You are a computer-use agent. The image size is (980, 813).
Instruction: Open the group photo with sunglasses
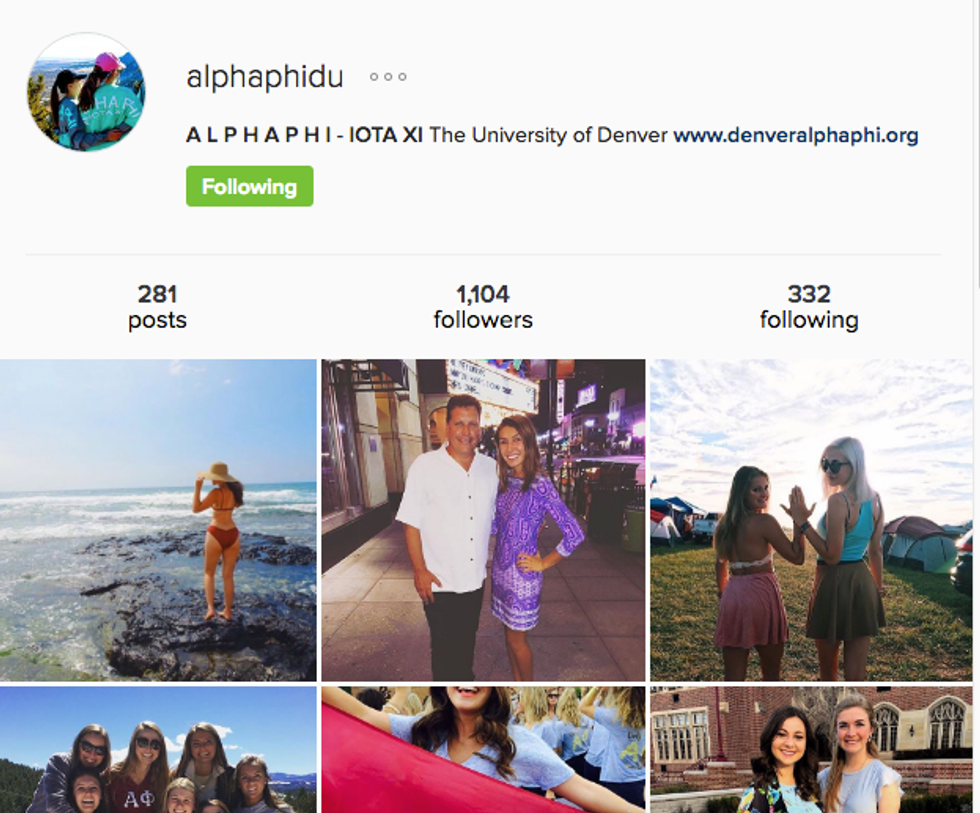(x=158, y=750)
